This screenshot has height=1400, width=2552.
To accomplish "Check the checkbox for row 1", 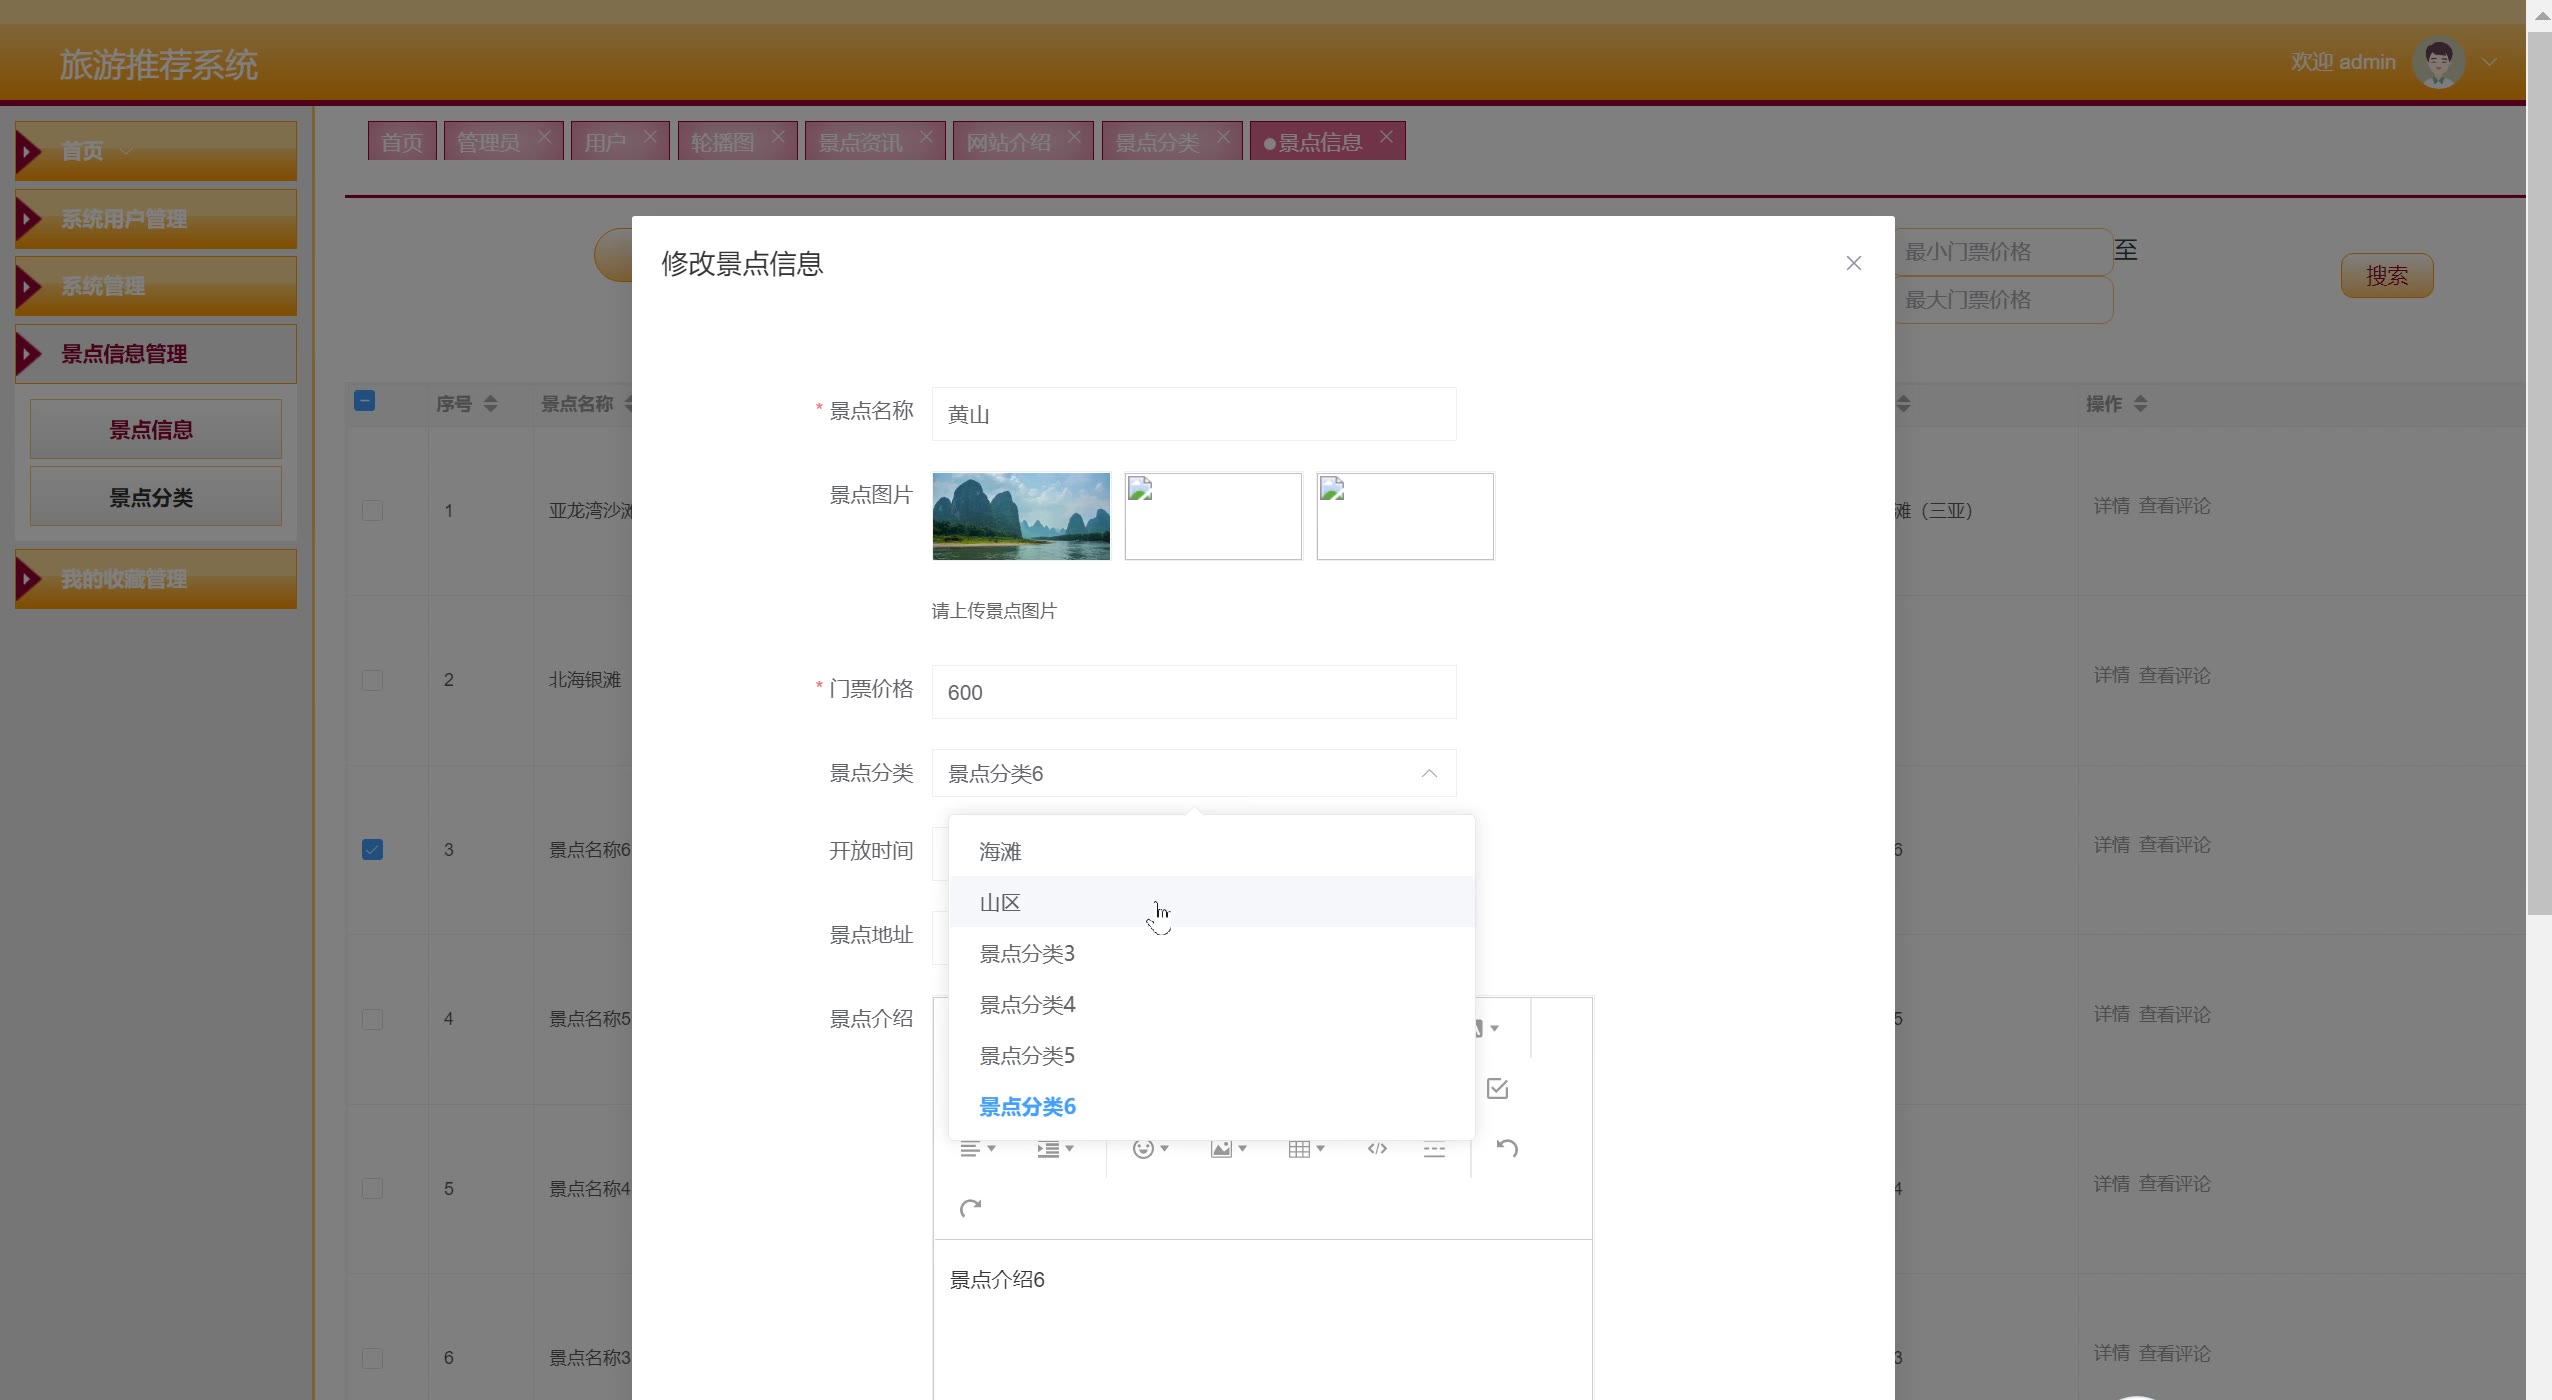I will (372, 510).
